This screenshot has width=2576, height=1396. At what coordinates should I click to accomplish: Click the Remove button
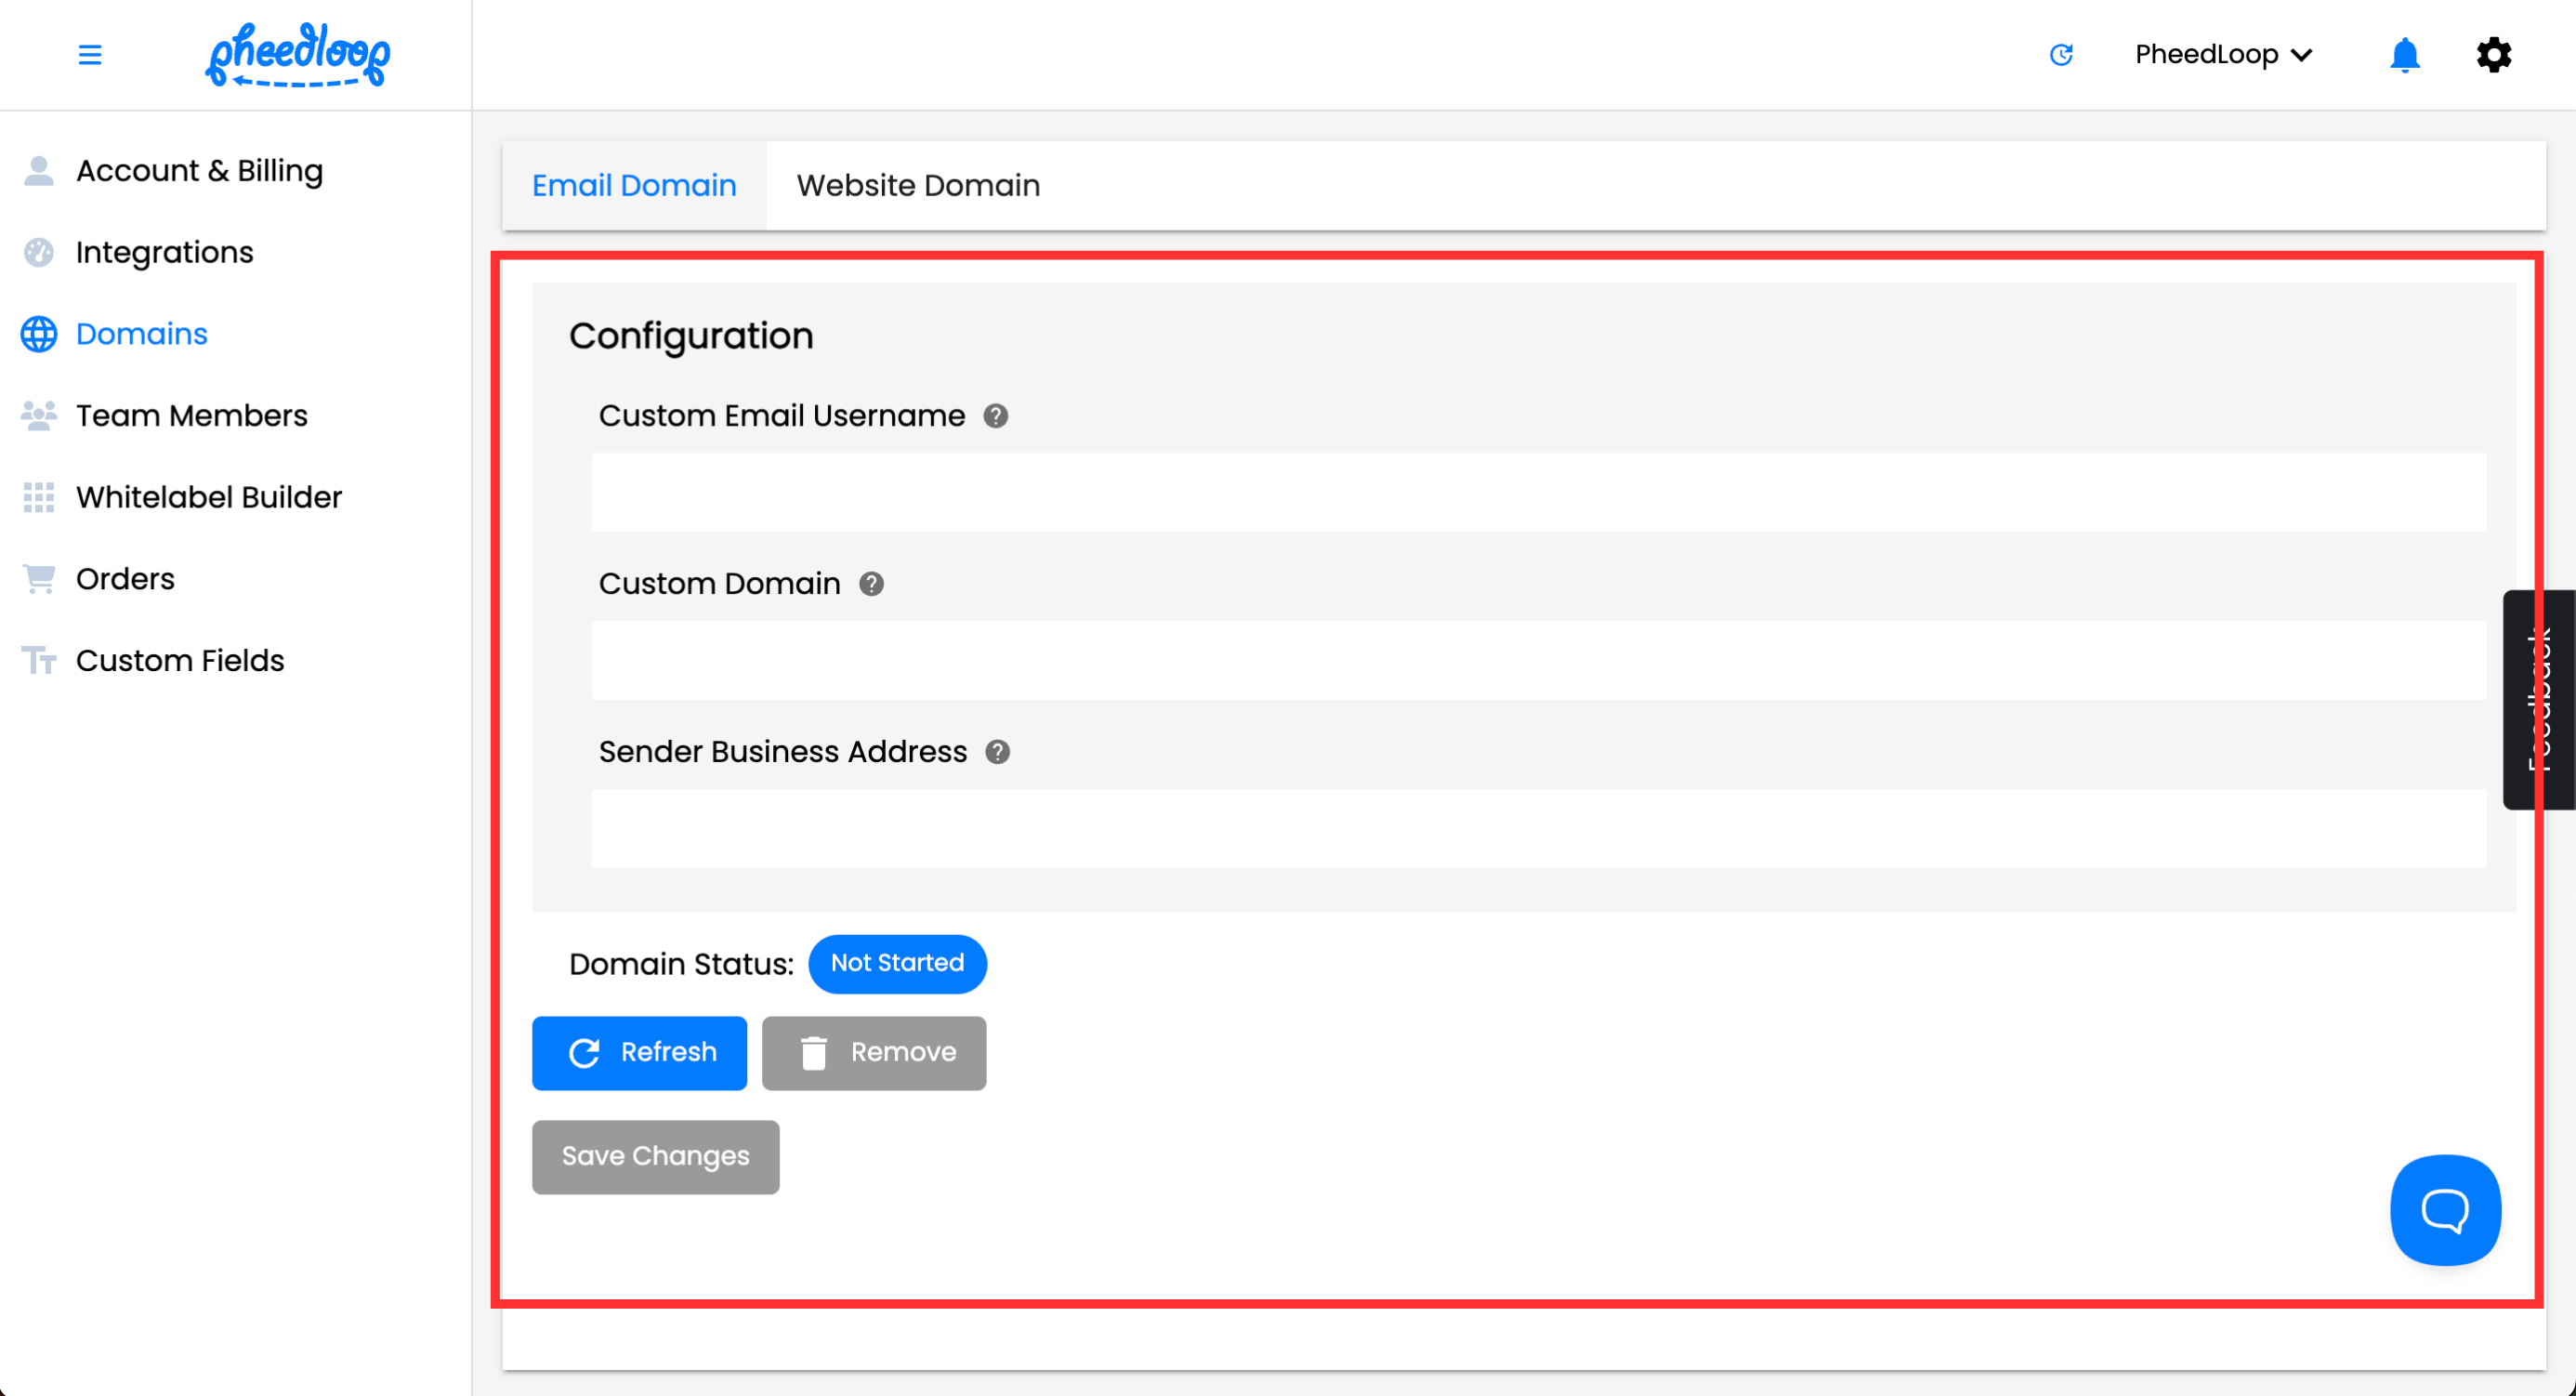(874, 1053)
